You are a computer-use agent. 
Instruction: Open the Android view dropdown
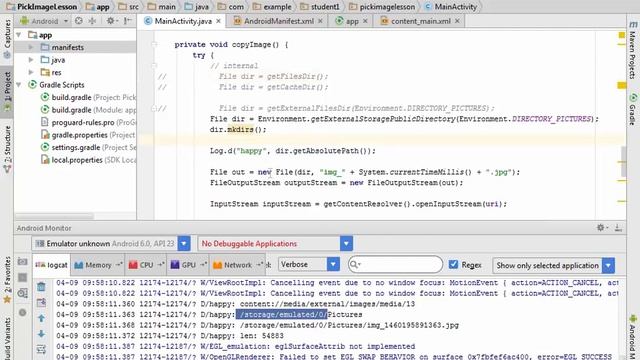tap(44, 21)
